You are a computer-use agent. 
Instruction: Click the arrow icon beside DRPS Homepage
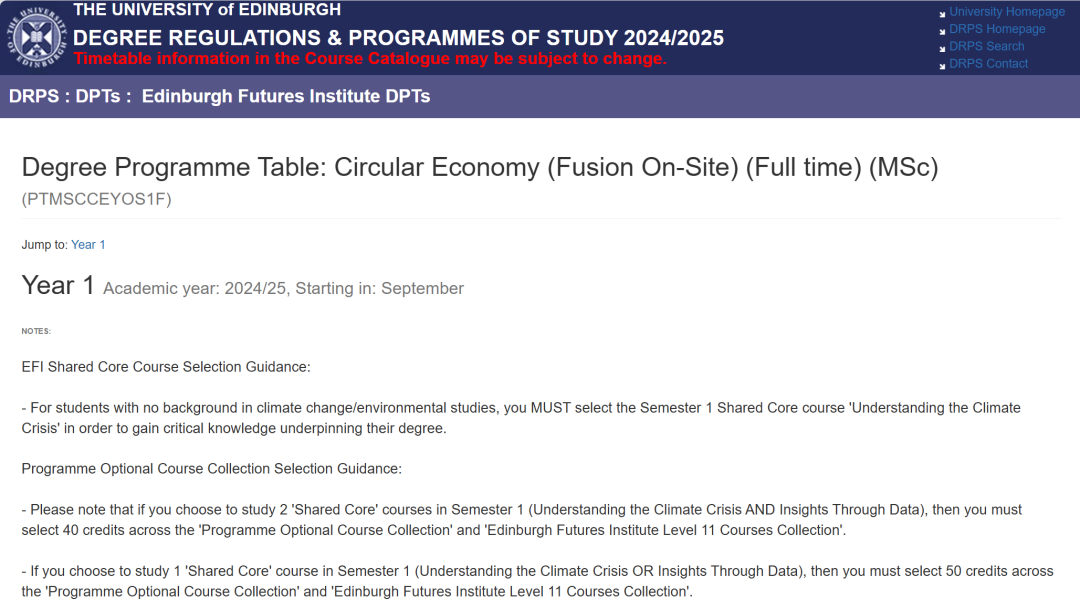click(942, 31)
